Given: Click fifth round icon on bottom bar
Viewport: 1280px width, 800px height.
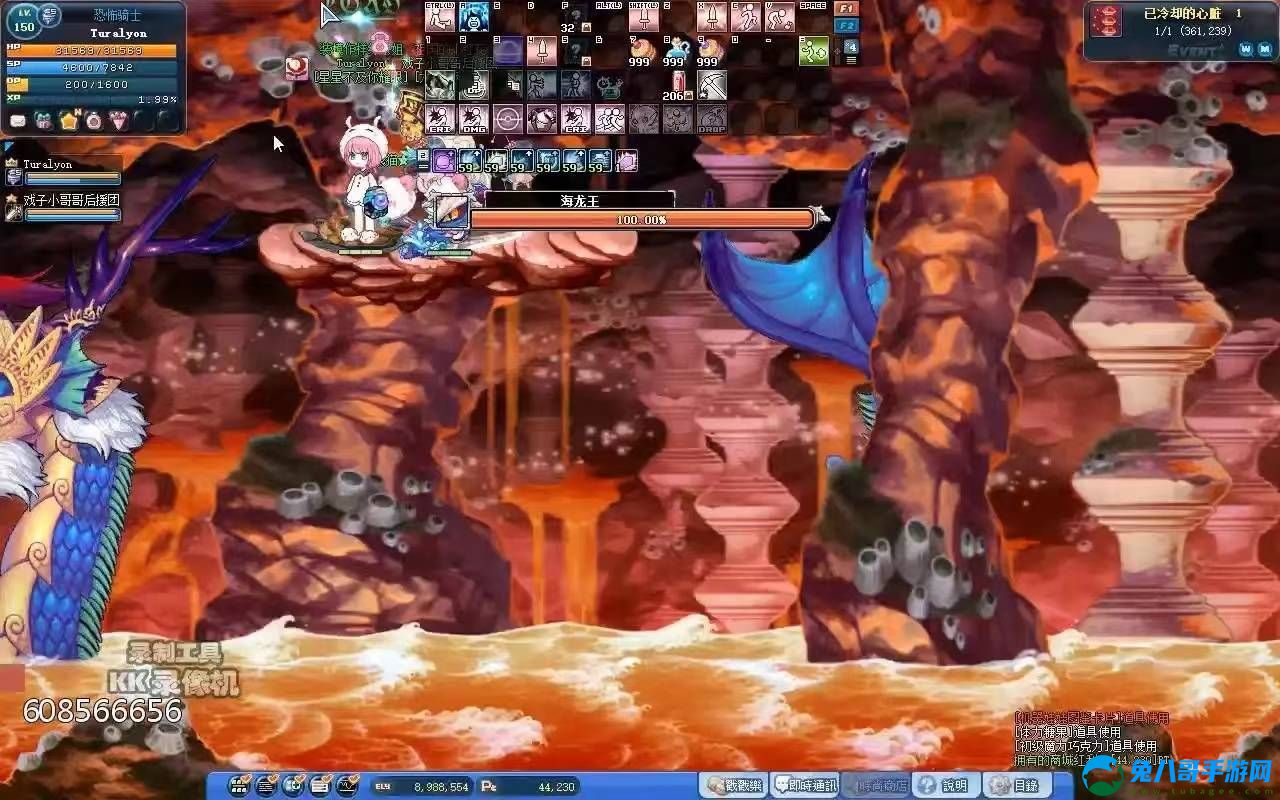Looking at the screenshot, I should point(348,786).
